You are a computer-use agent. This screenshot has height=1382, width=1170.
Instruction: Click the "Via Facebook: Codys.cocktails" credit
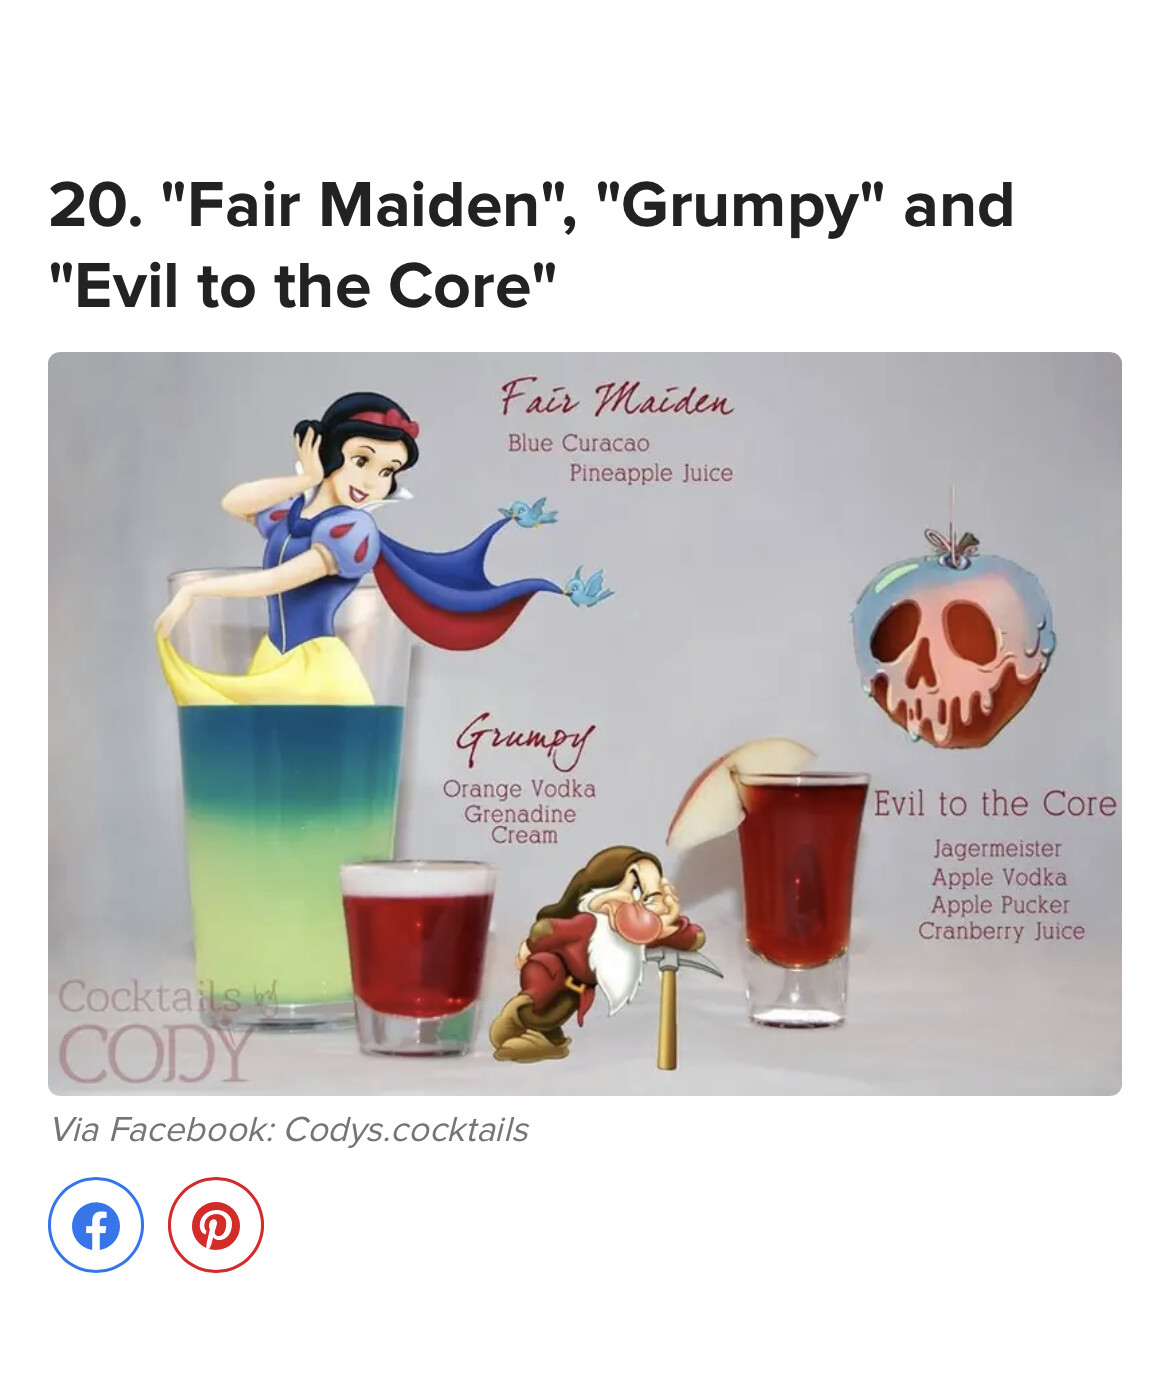pos(289,1130)
